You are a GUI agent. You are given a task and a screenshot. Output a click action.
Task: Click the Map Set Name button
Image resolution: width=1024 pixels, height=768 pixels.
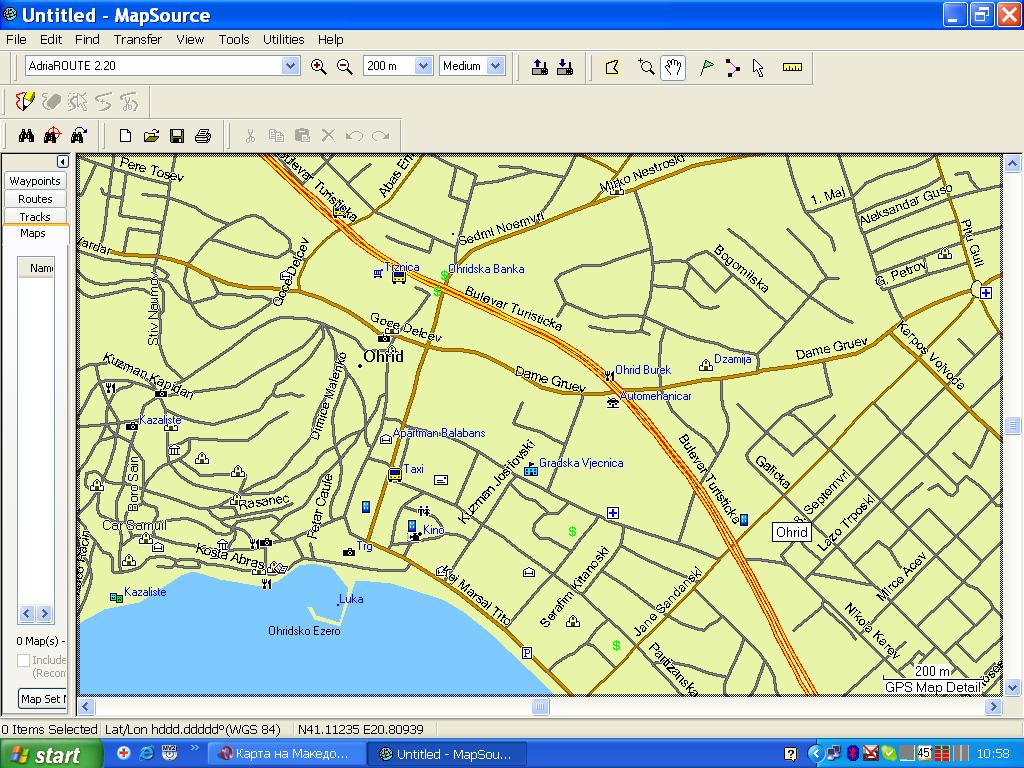42,699
